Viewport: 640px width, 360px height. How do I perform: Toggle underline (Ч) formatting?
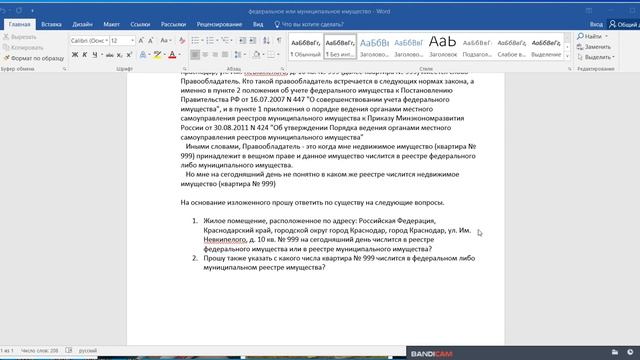coord(95,54)
